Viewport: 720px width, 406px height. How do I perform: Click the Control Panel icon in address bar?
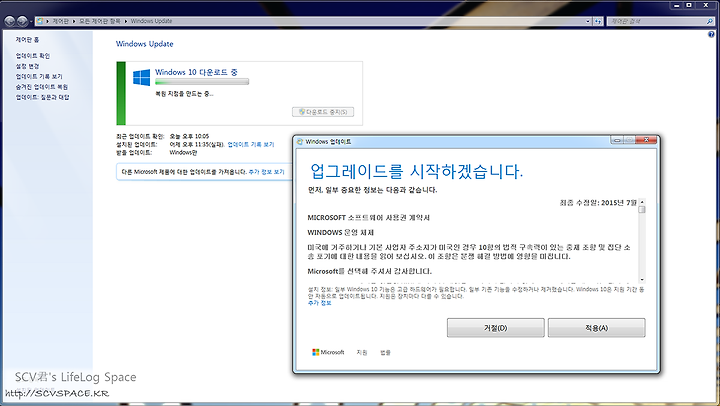[40, 21]
